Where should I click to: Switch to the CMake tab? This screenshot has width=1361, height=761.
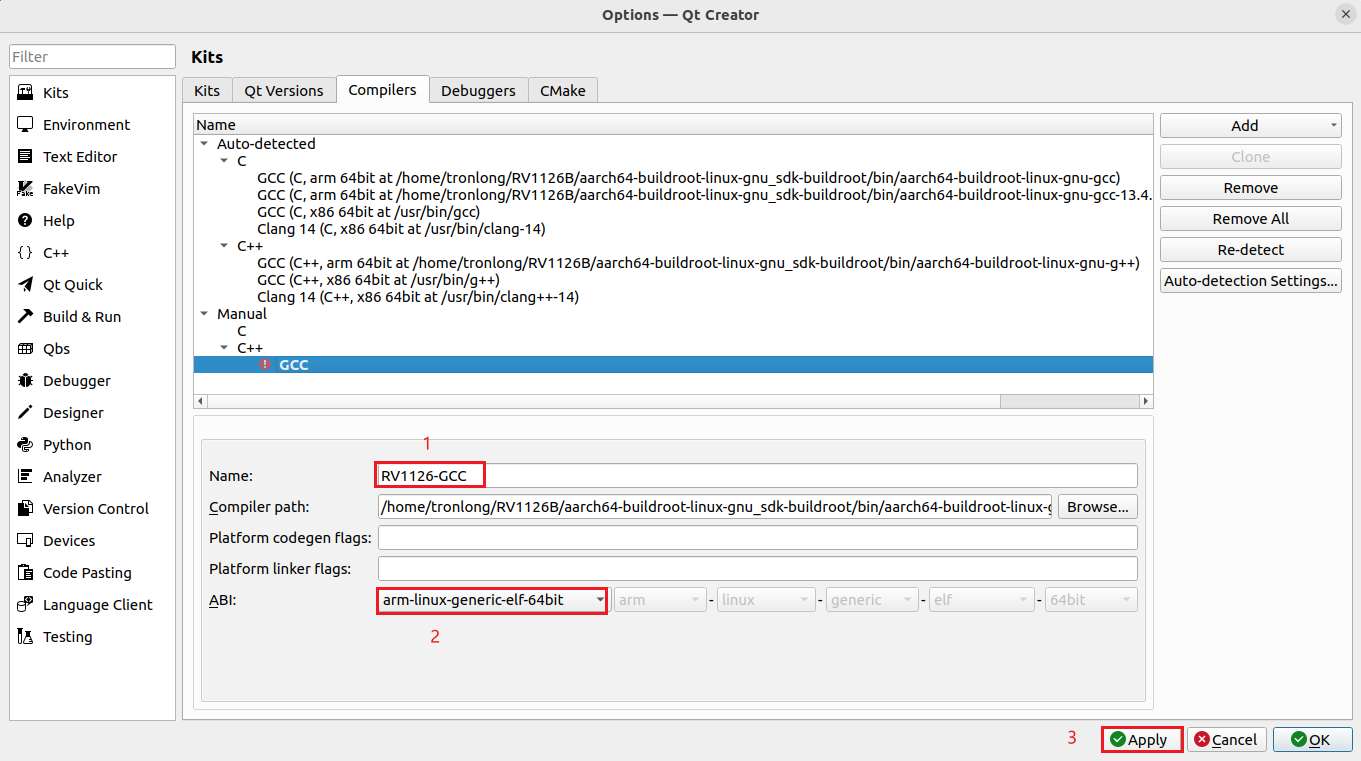[x=563, y=90]
